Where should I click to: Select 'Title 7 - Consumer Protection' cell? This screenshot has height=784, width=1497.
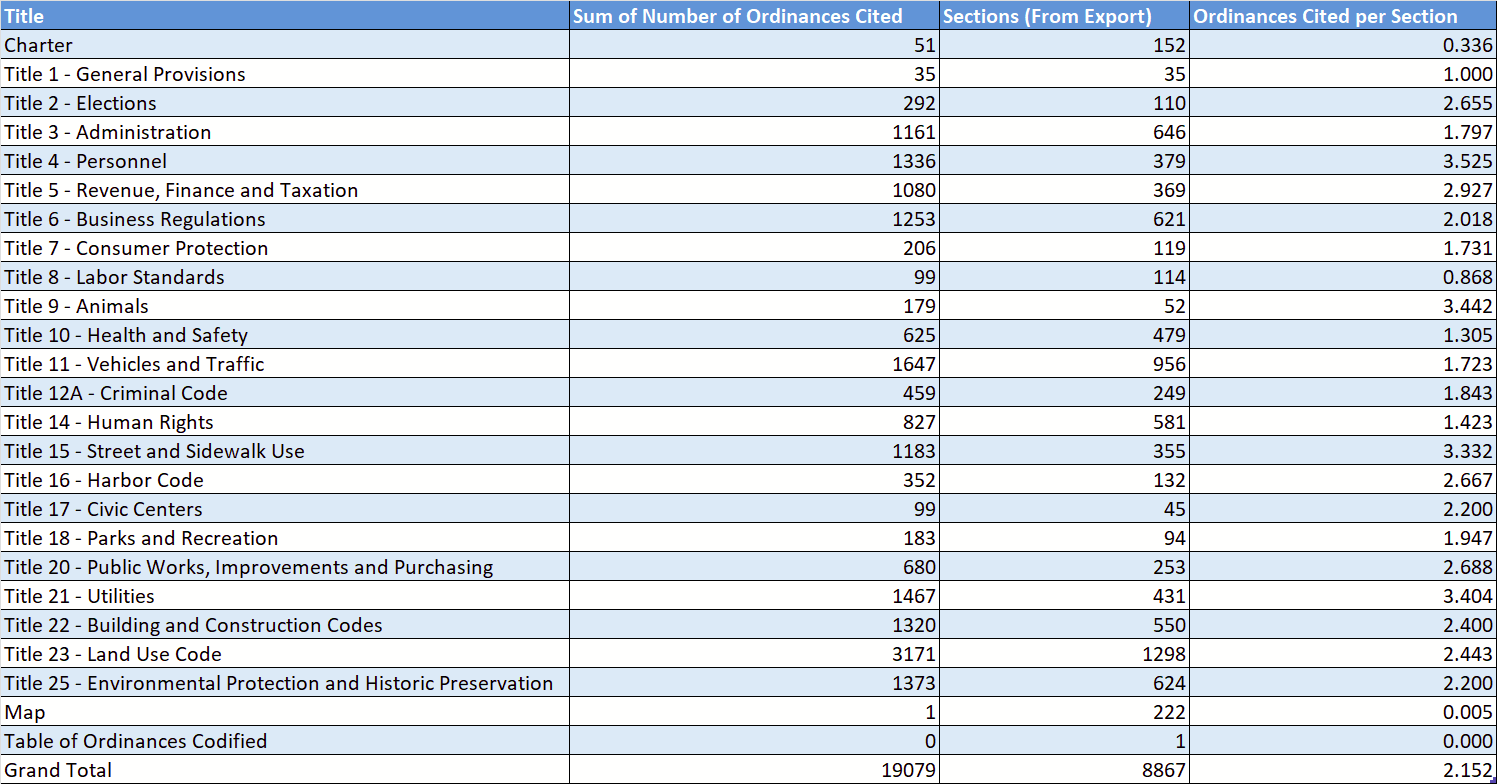(285, 248)
